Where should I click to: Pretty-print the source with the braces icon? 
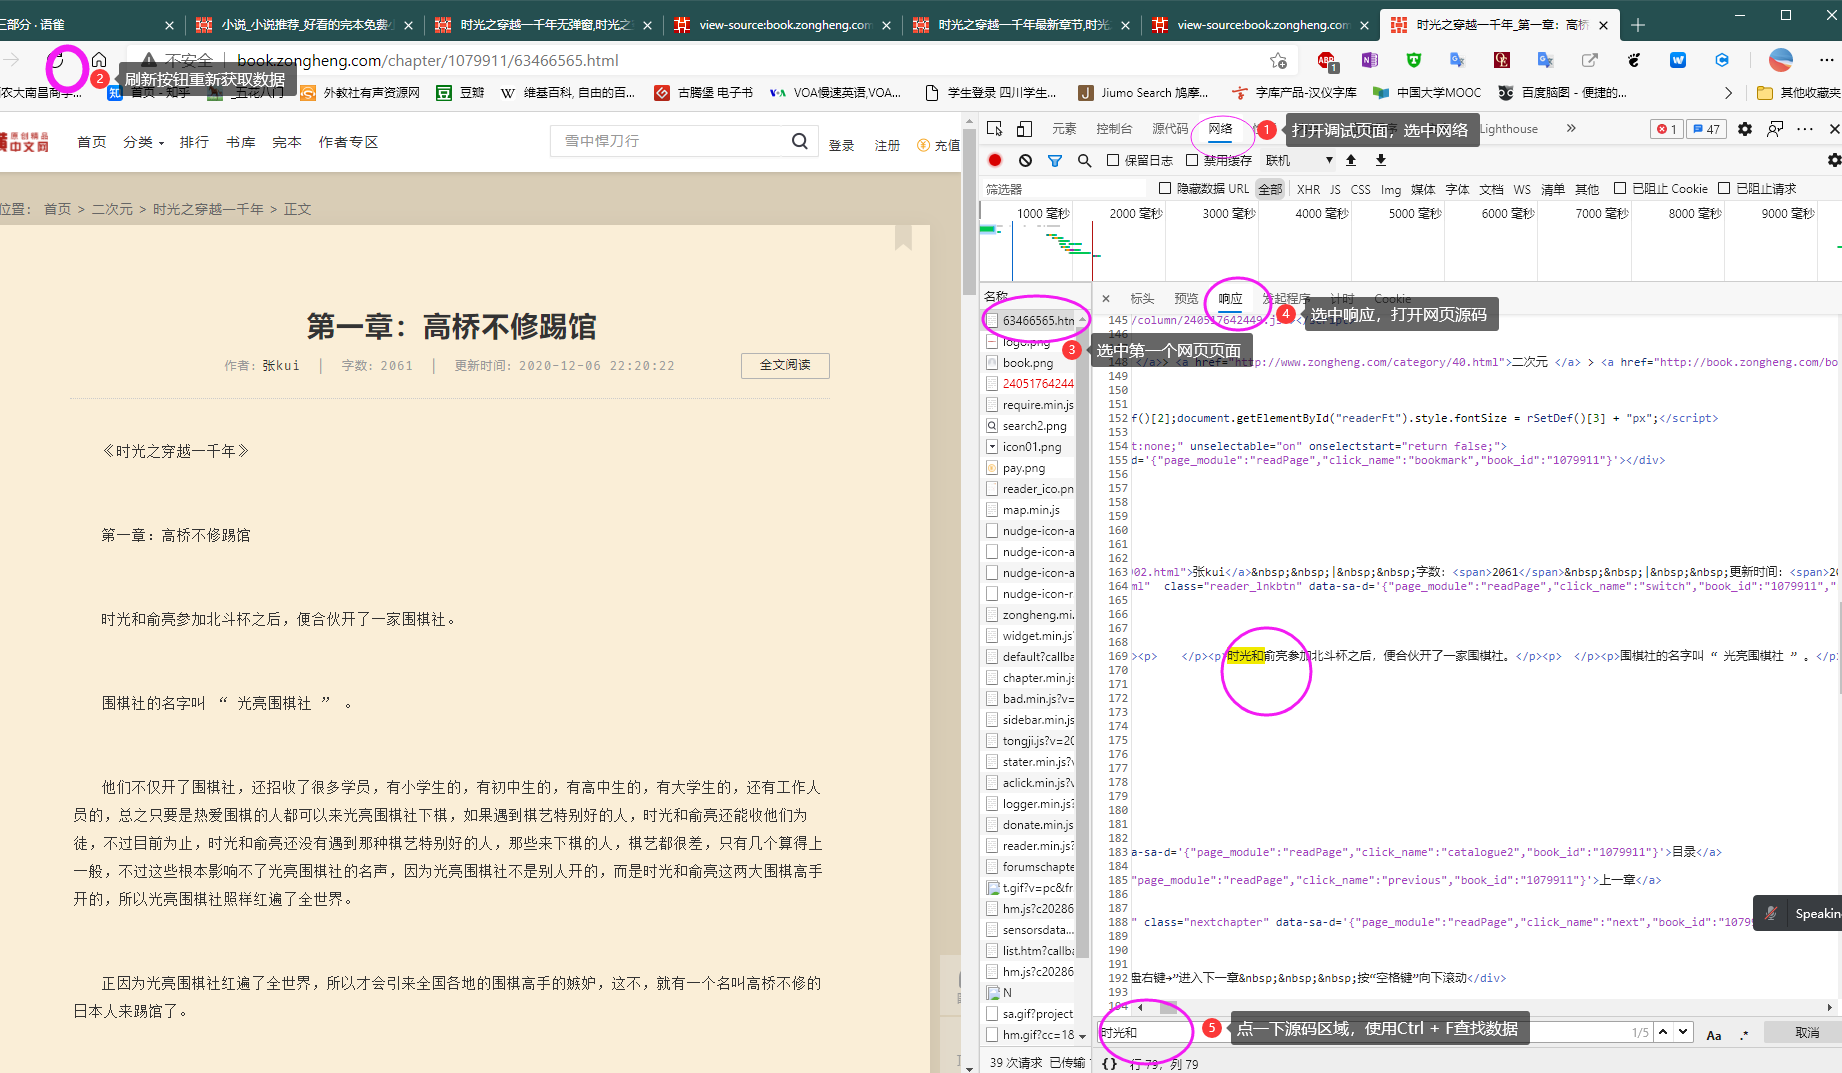point(1109,1064)
